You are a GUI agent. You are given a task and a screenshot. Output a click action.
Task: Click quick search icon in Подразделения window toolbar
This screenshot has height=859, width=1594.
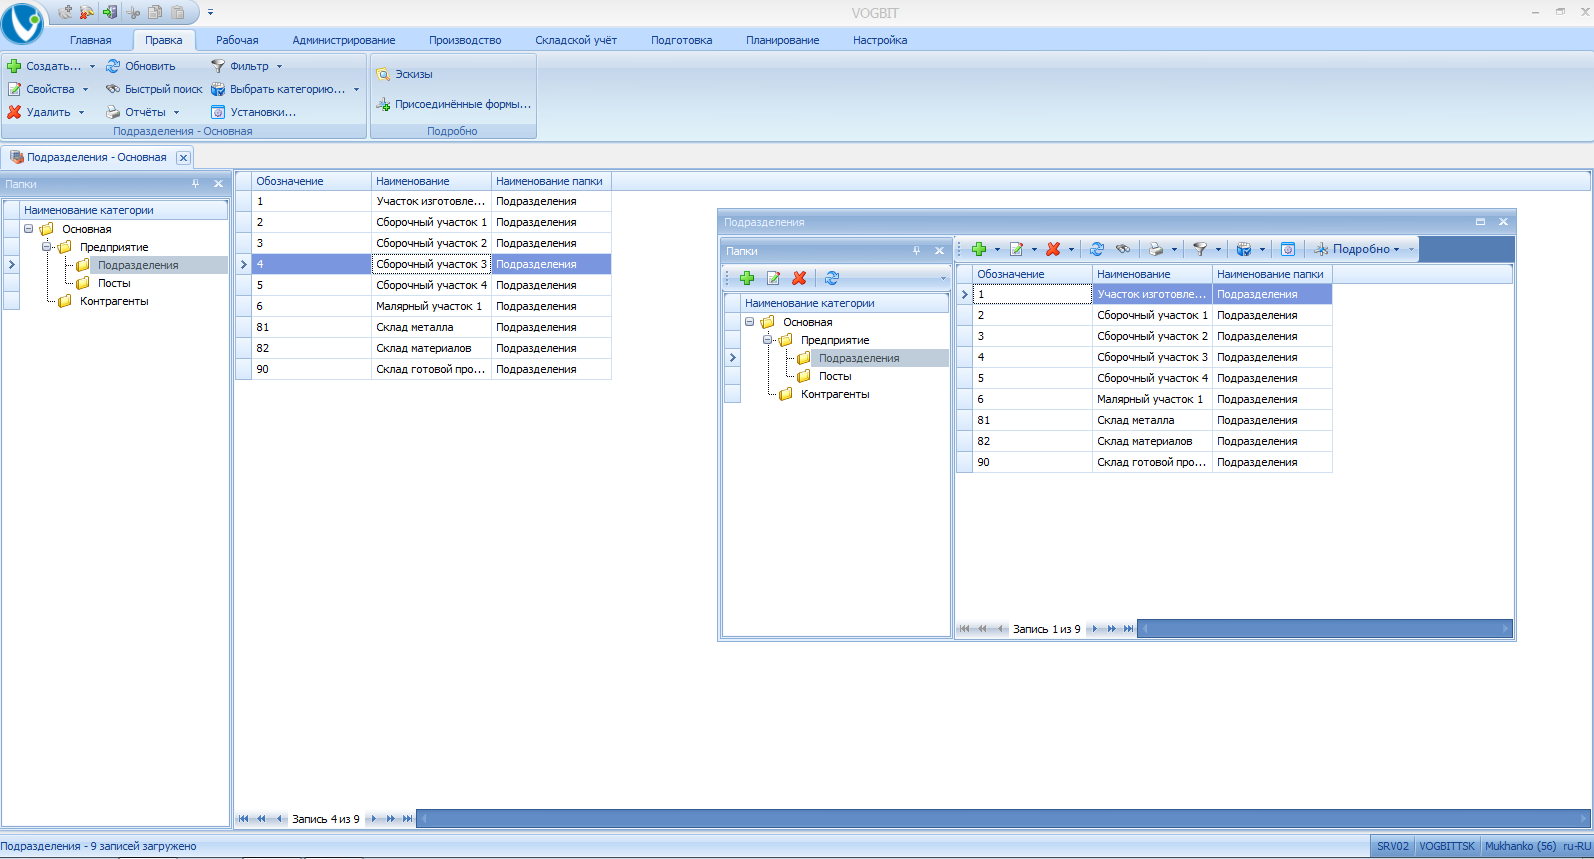click(x=1123, y=249)
